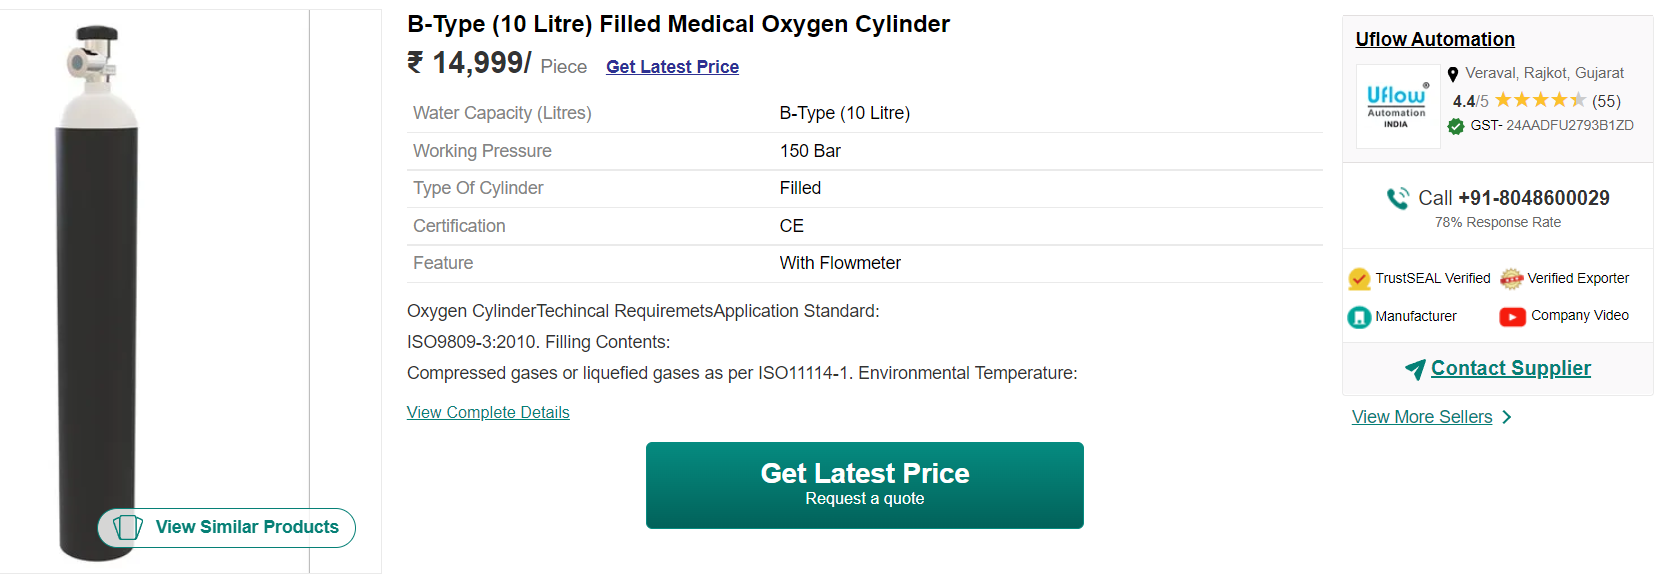Click the seller phone number
1662x582 pixels.
(1533, 198)
